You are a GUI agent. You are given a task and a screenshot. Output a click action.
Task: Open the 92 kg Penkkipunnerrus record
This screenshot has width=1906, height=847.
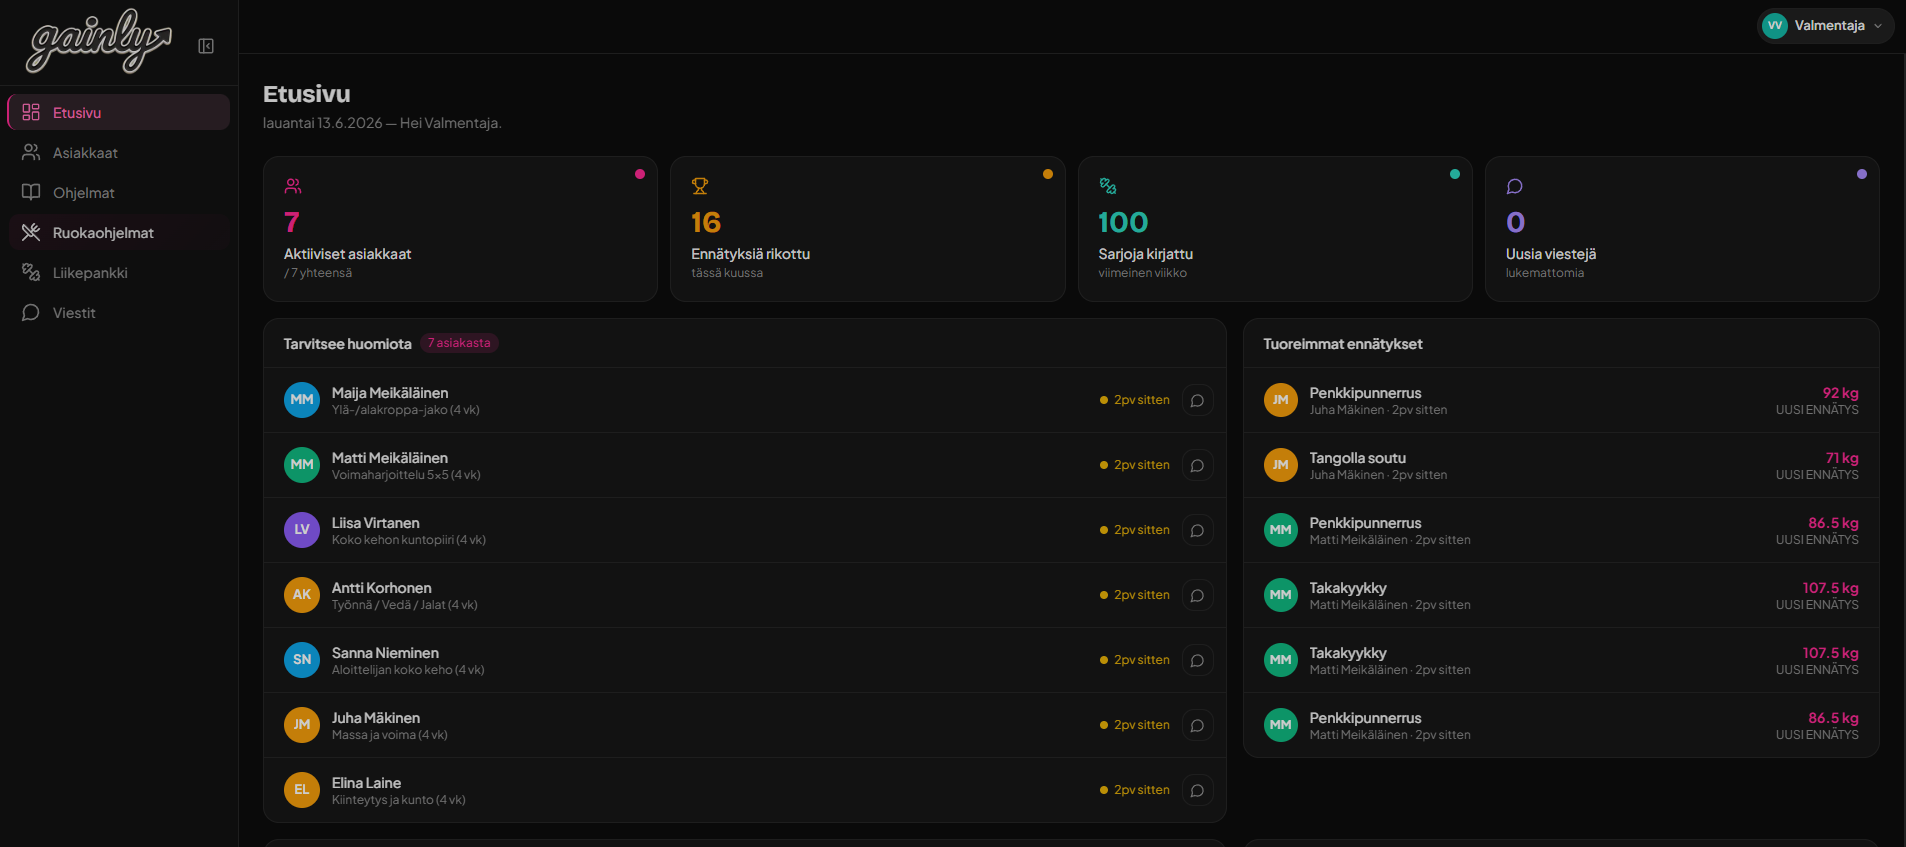coord(1561,400)
